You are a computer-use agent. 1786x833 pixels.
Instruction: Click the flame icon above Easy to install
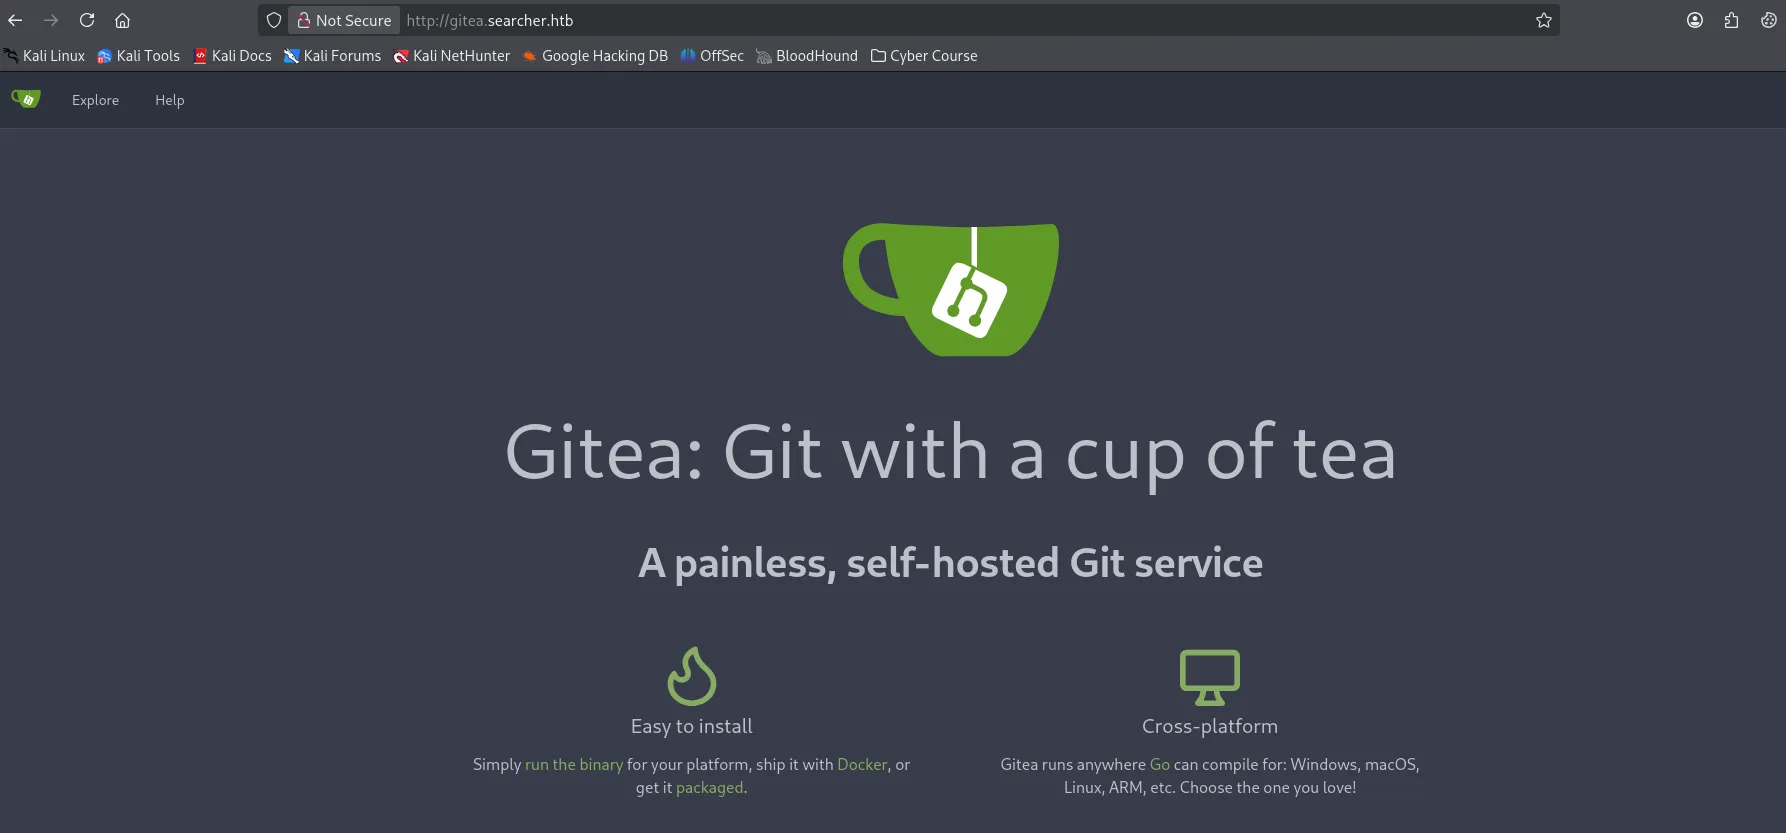pos(692,676)
